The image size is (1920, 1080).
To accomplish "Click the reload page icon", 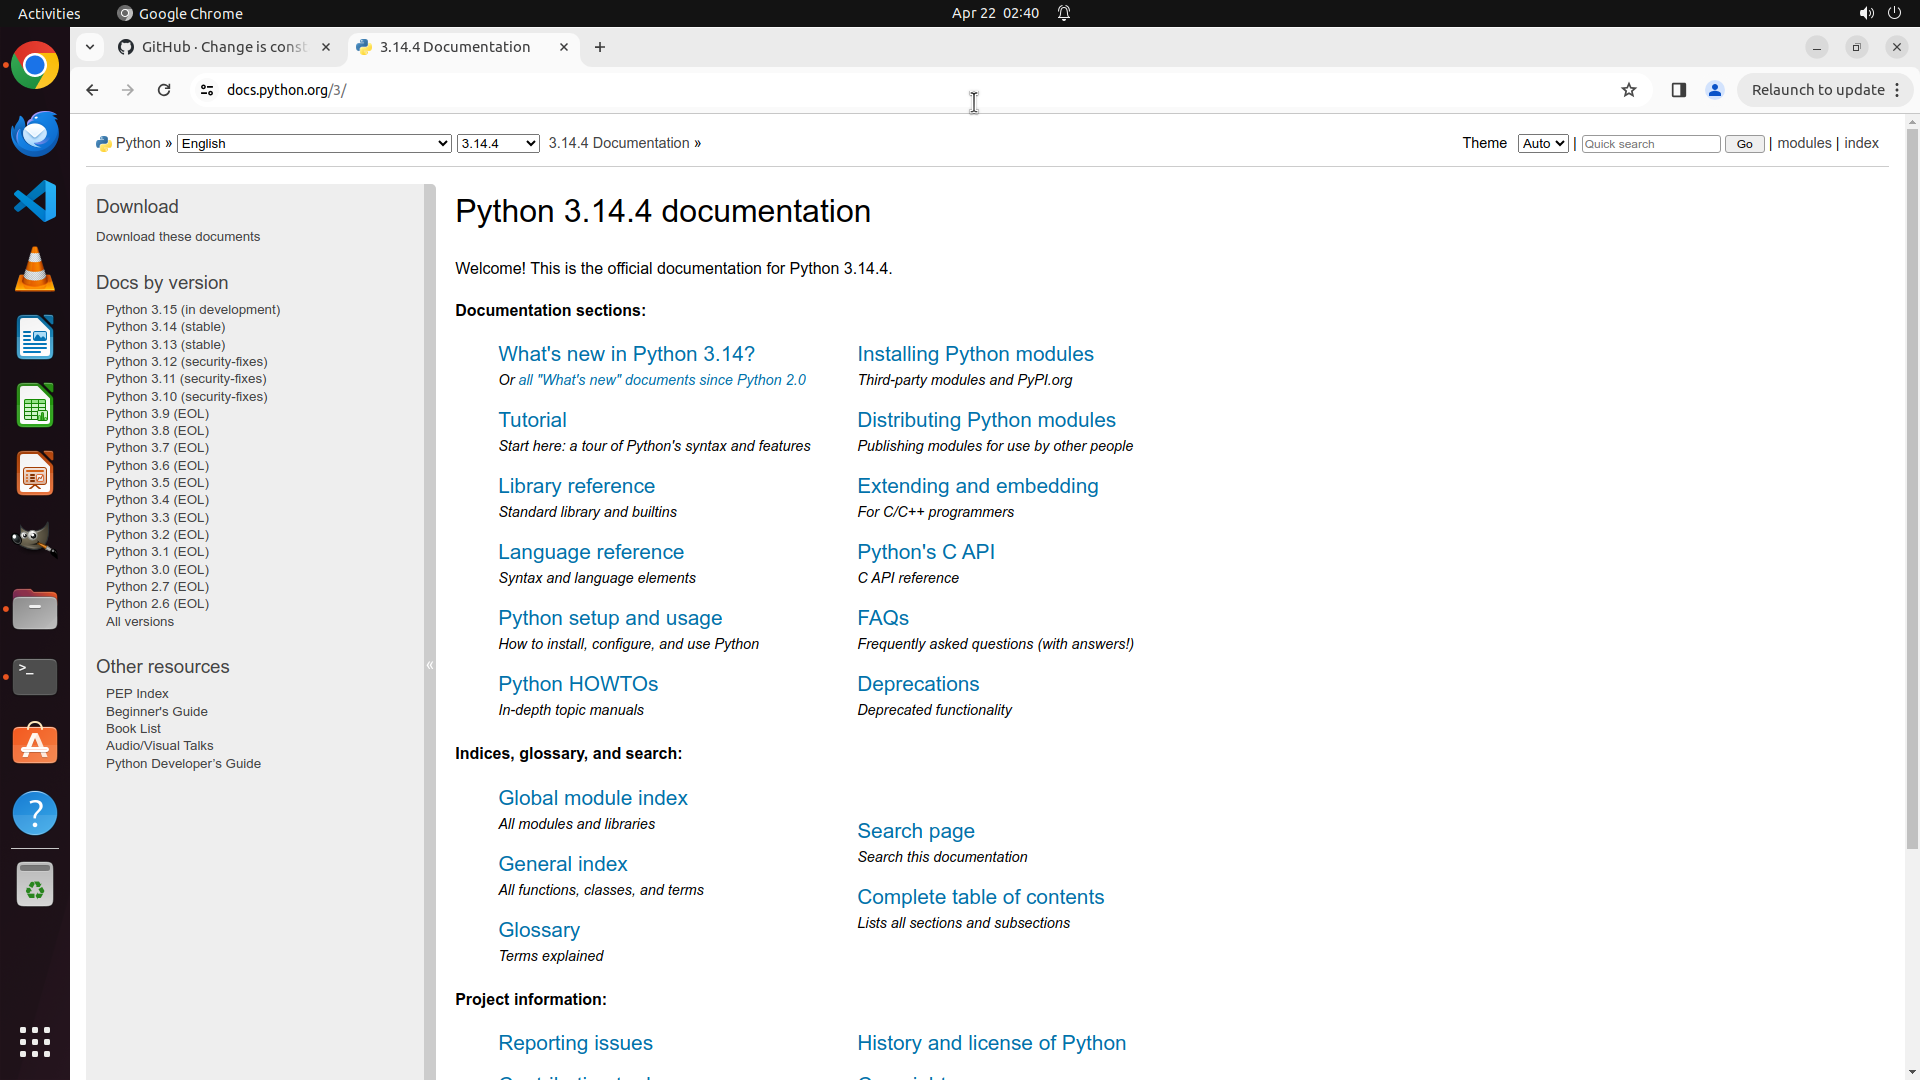I will 164,90.
